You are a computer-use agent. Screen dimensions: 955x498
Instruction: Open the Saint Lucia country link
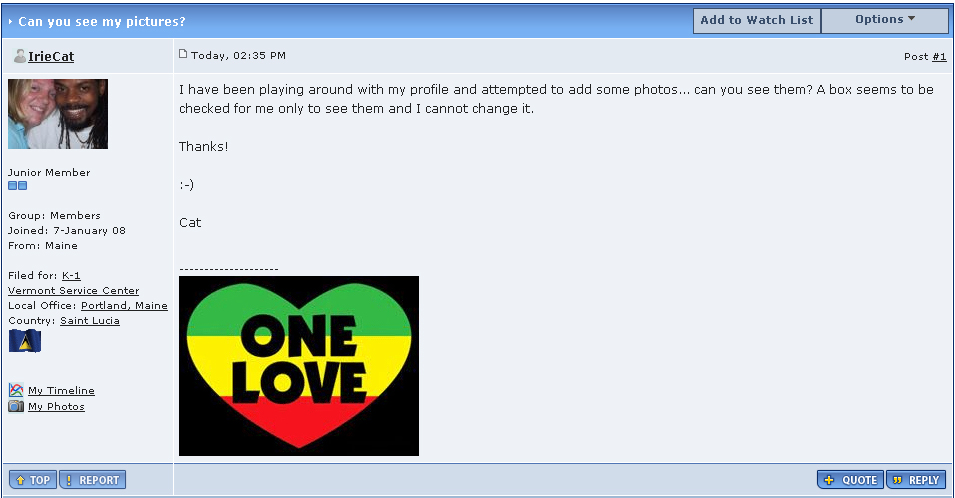(90, 320)
